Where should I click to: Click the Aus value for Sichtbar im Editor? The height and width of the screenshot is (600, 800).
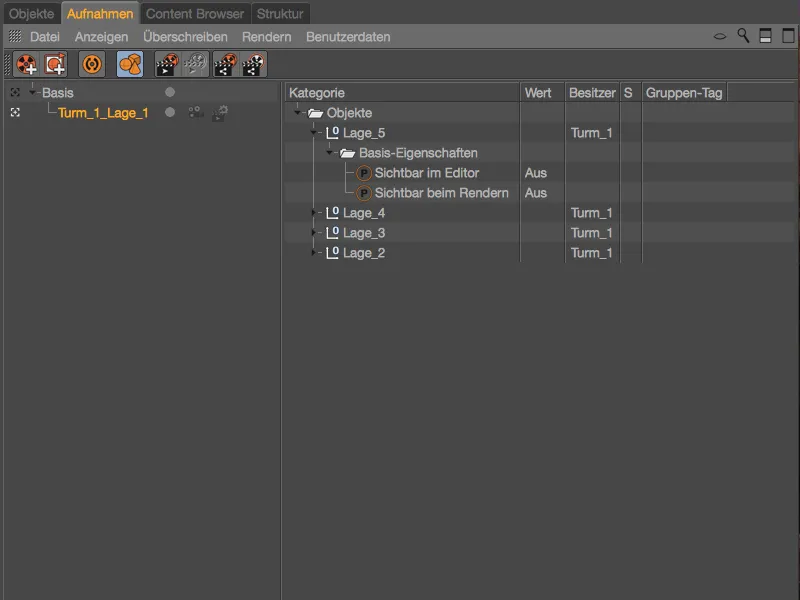(x=536, y=173)
